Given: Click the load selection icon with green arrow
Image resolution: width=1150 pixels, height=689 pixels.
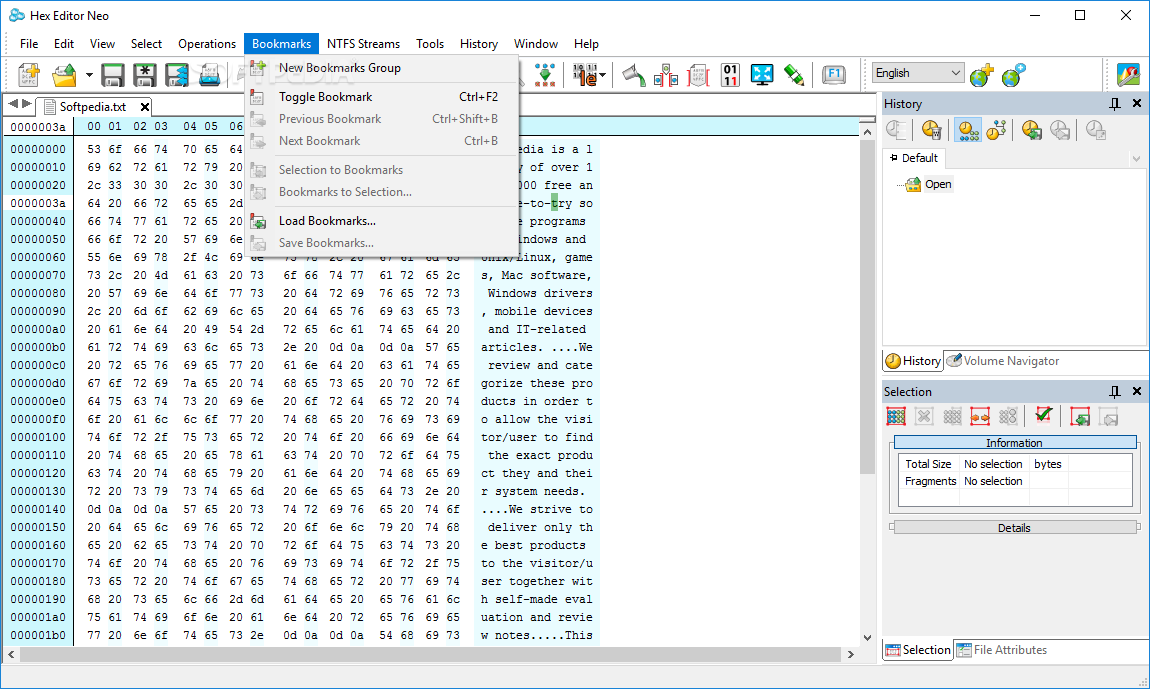Looking at the screenshot, I should 1080,417.
